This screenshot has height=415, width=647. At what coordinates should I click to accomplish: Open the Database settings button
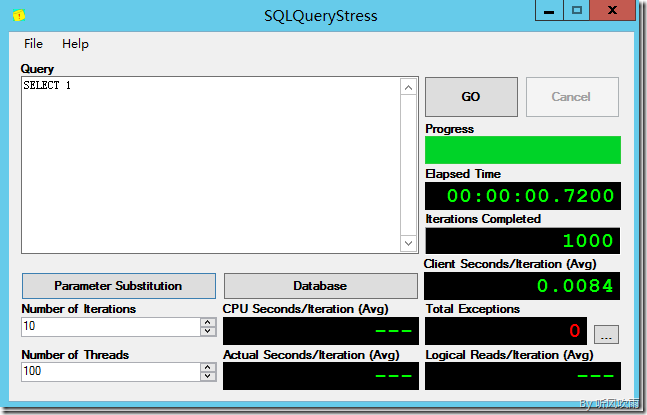coord(321,286)
